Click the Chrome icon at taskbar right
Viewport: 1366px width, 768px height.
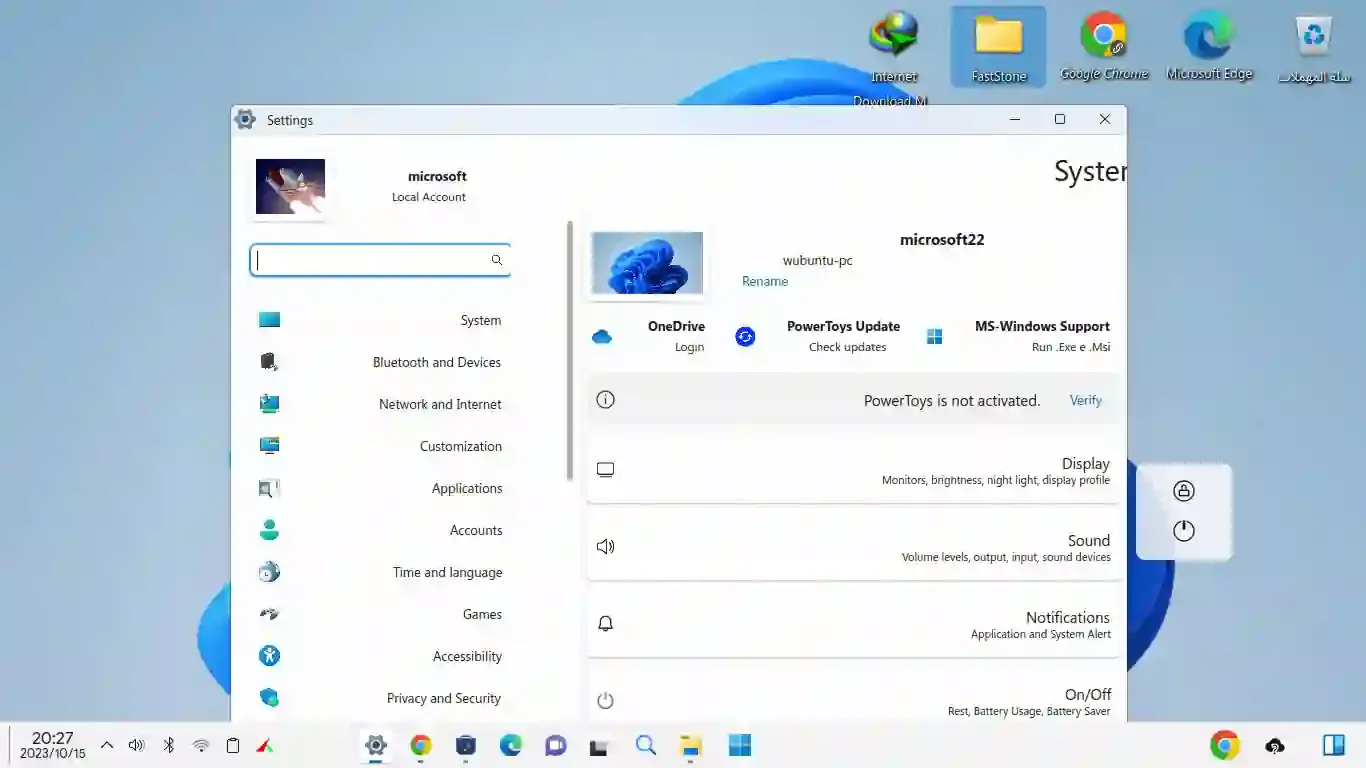(x=1224, y=745)
